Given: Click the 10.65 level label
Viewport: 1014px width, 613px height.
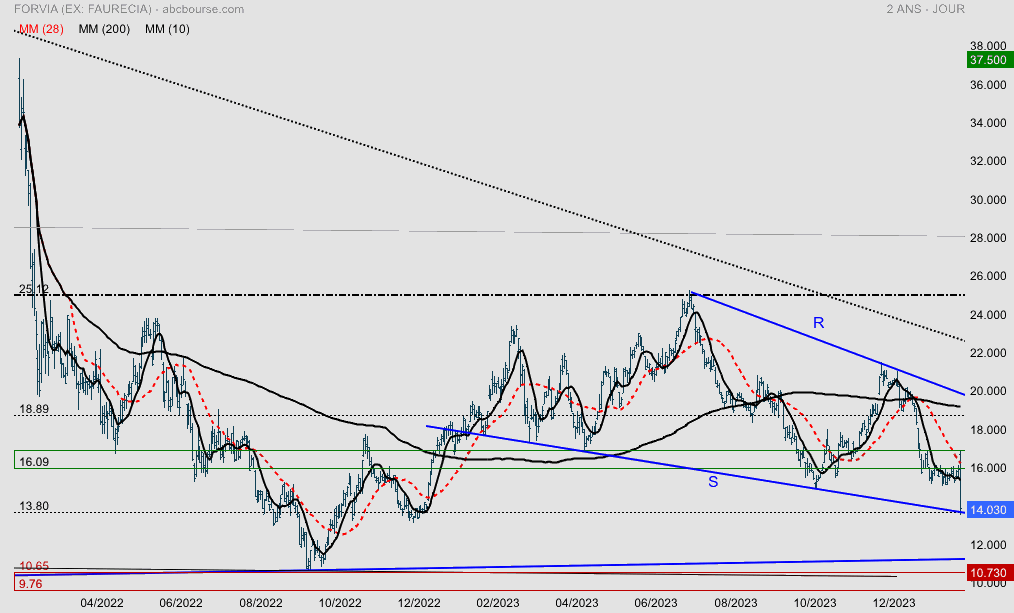Looking at the screenshot, I should click(x=34, y=566).
